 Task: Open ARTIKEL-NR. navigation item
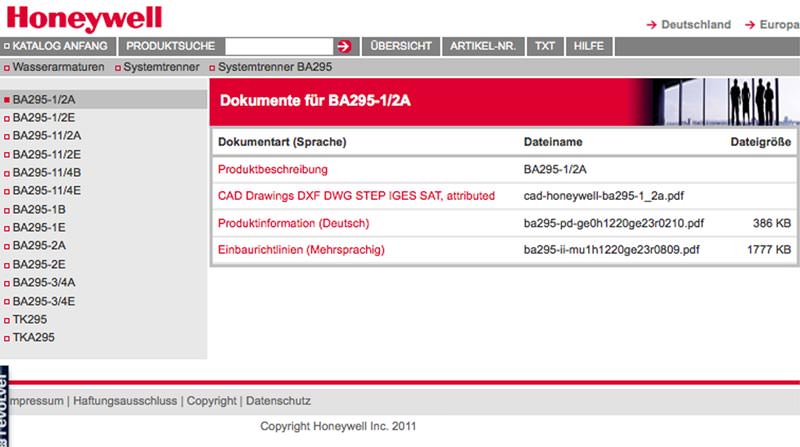click(483, 46)
